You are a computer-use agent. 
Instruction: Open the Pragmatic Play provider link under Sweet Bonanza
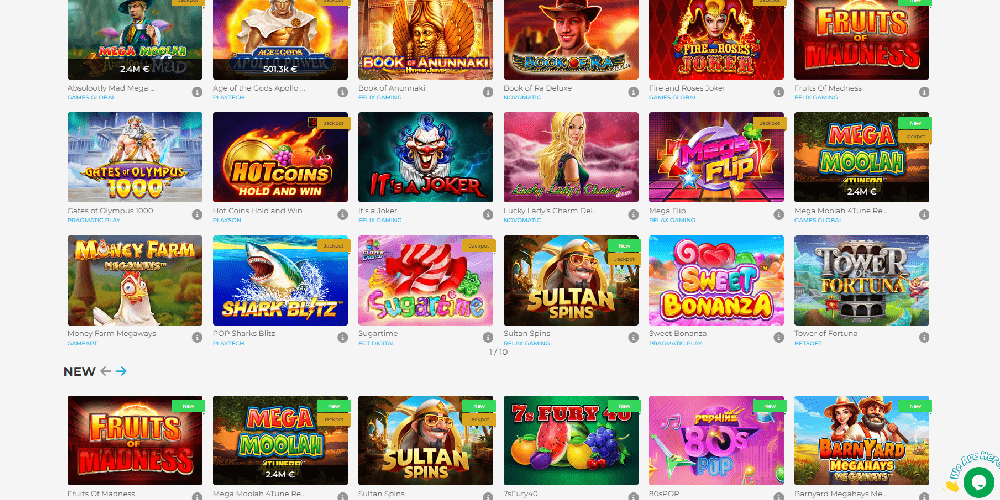click(675, 343)
